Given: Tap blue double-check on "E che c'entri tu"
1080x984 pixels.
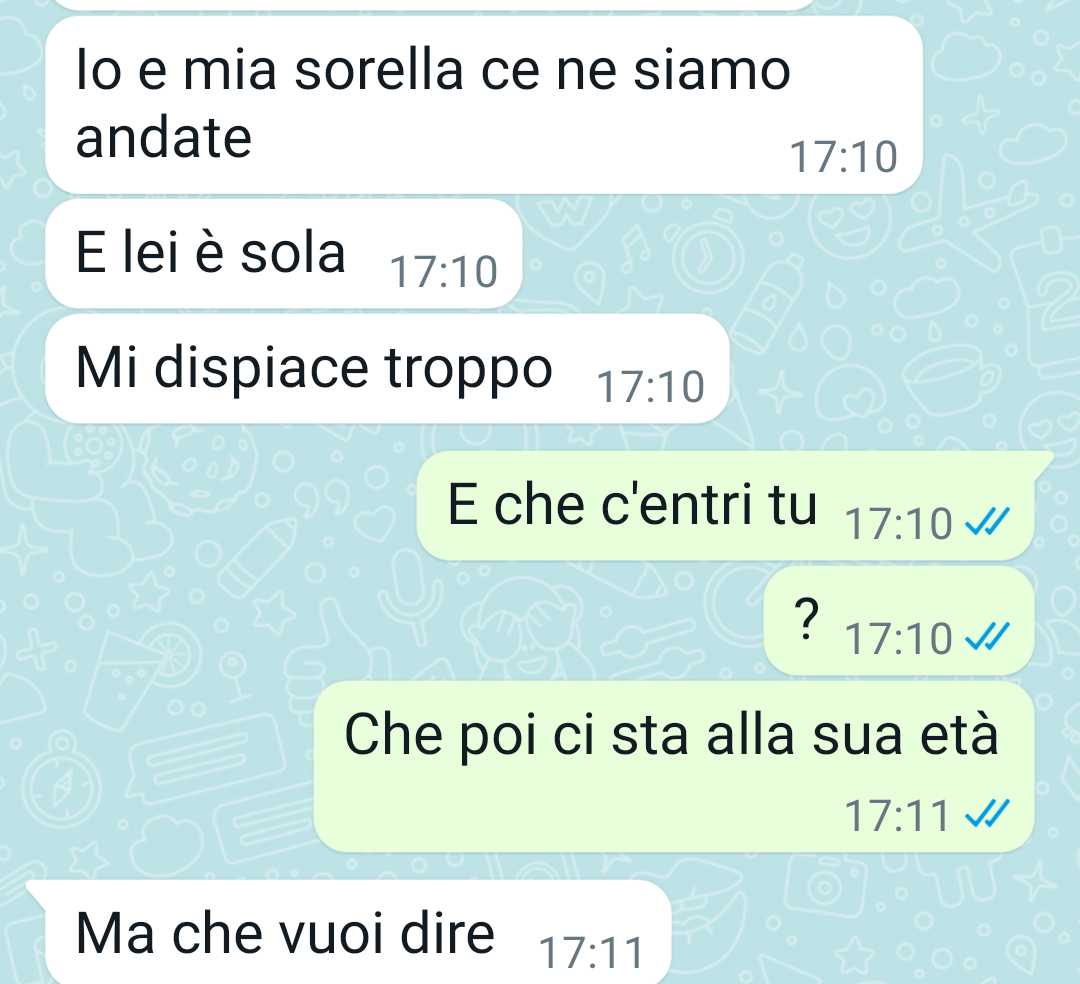Looking at the screenshot, I should pyautogui.click(x=987, y=521).
